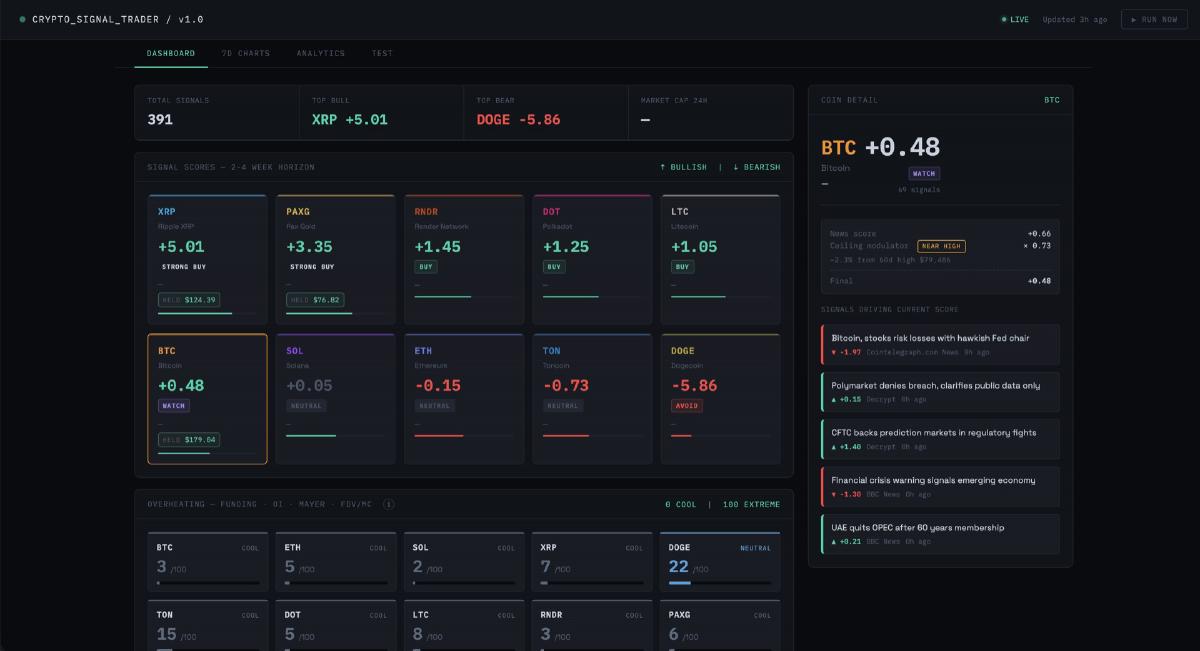Open the ETH overheating card scoring 5
The width and height of the screenshot is (1200, 651).
tap(336, 562)
